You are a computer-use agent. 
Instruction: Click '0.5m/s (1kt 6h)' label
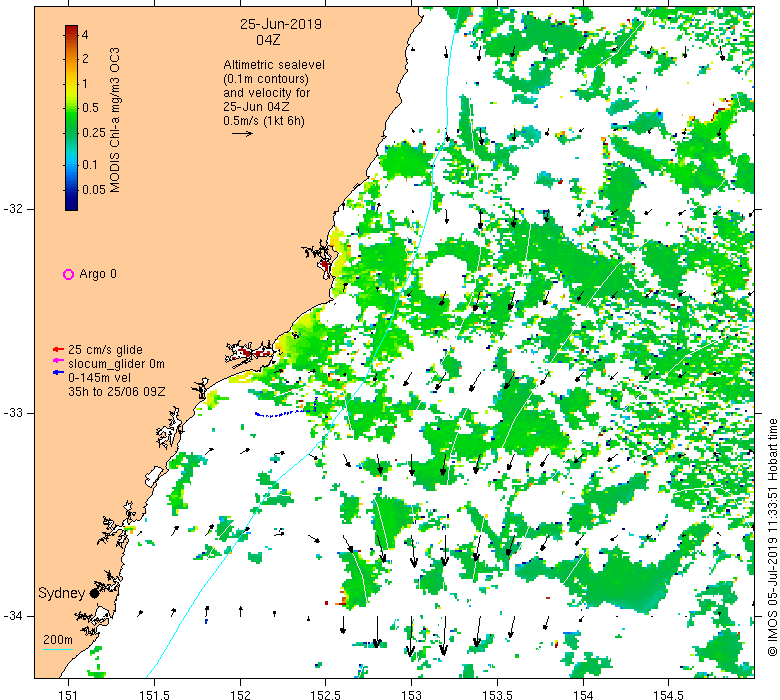(x=264, y=120)
